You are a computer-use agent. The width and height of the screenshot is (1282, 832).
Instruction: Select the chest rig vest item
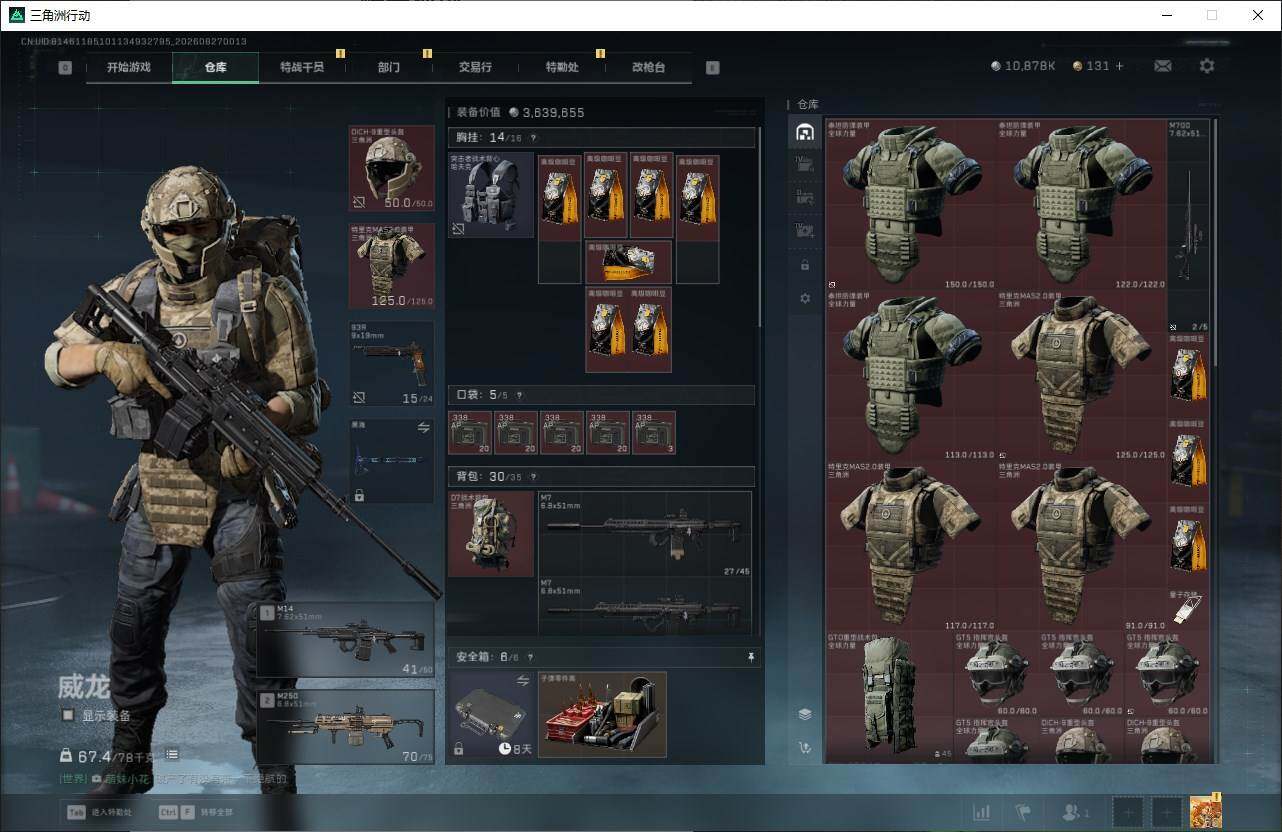[x=491, y=194]
